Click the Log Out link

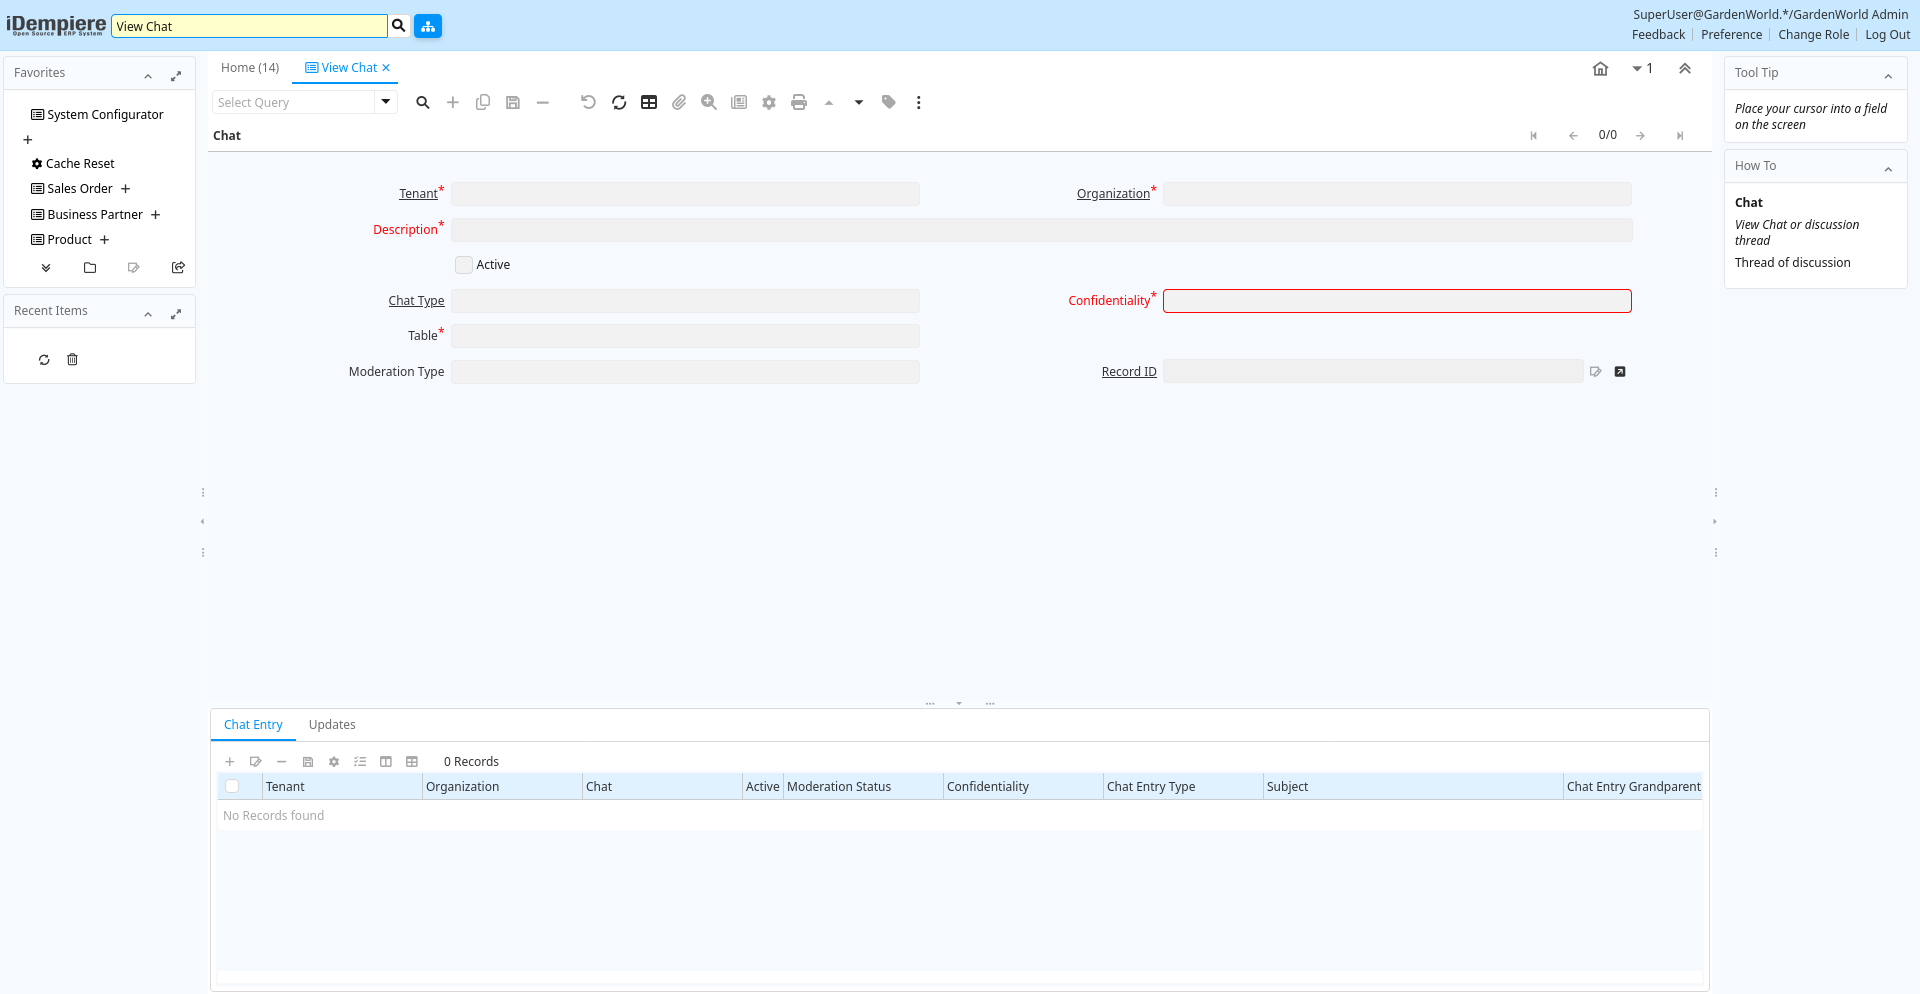(1887, 35)
